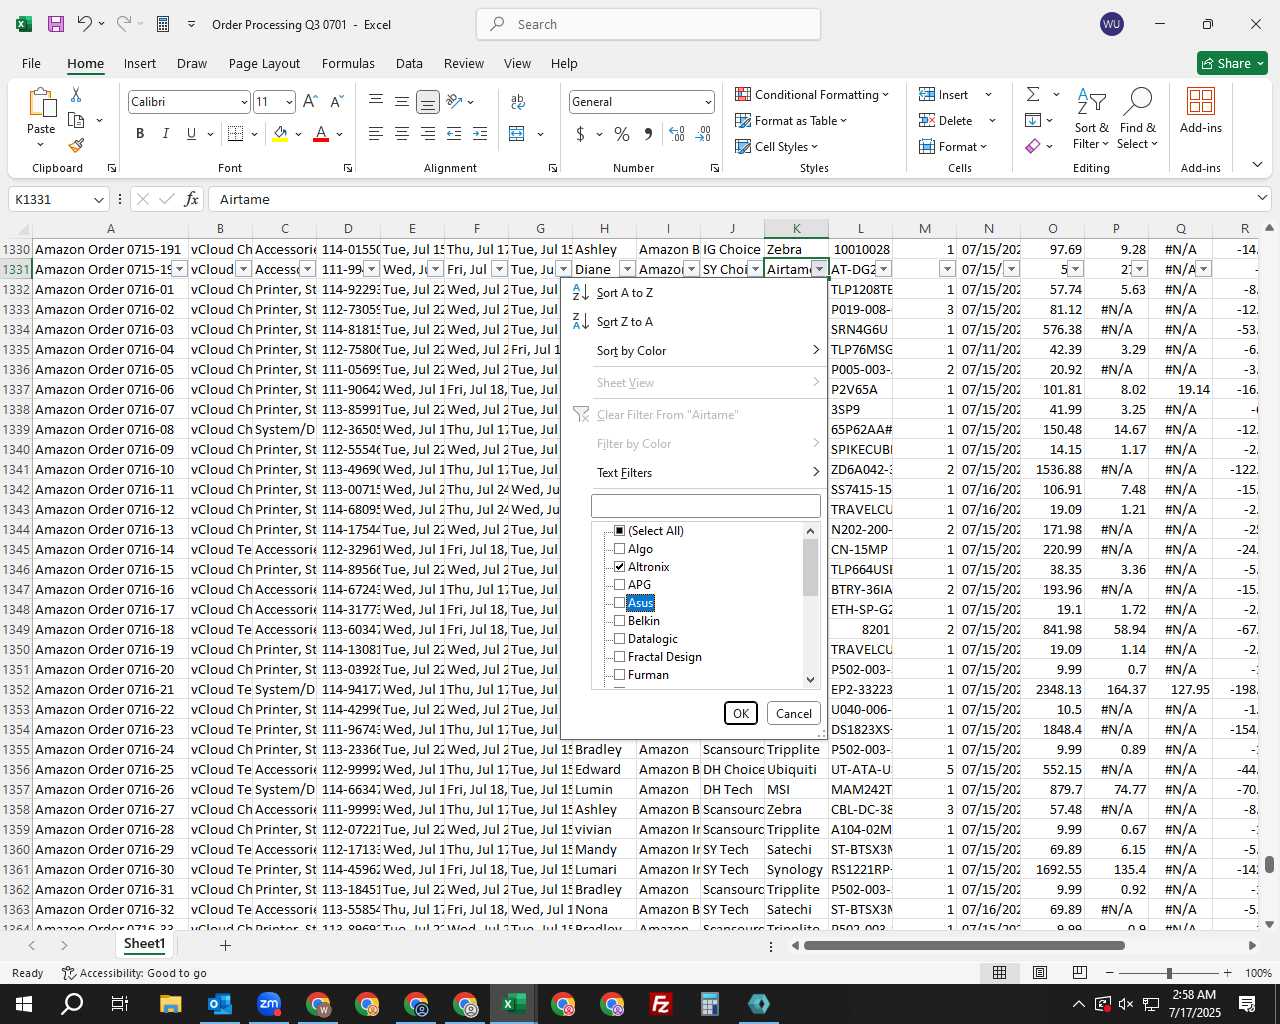The image size is (1280, 1024).
Task: Click the Undo arrow icon
Action: [85, 24]
